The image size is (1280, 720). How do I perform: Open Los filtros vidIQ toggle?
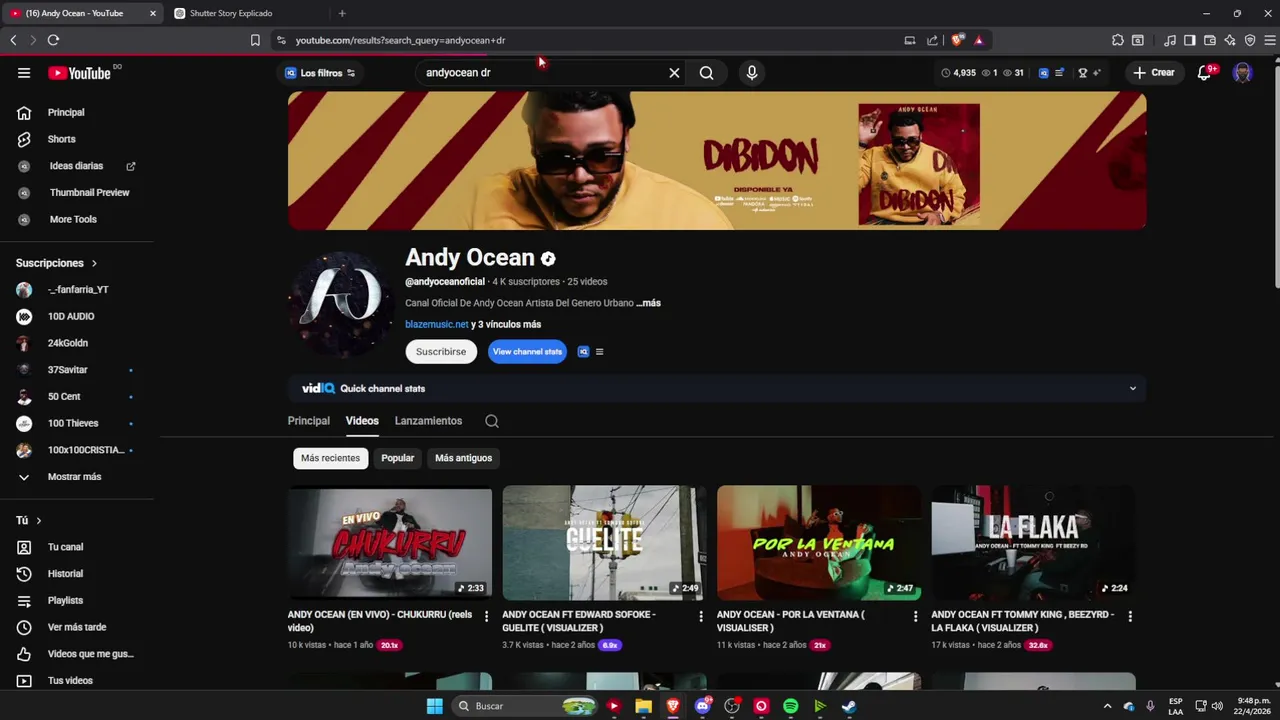[320, 73]
